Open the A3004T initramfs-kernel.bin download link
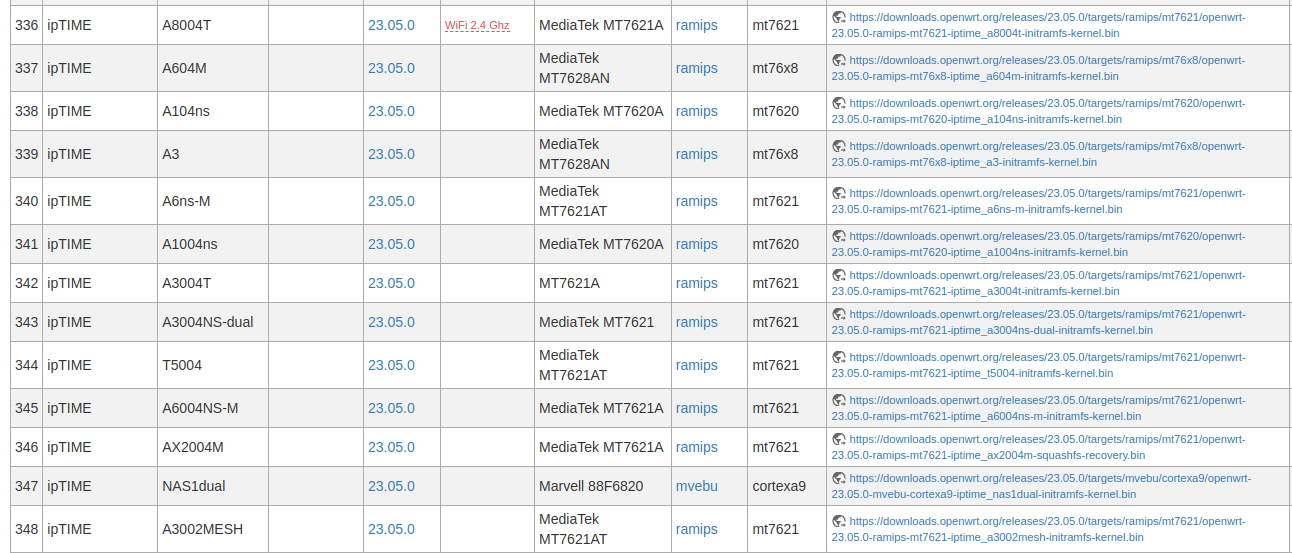The image size is (1292, 553). (1039, 283)
